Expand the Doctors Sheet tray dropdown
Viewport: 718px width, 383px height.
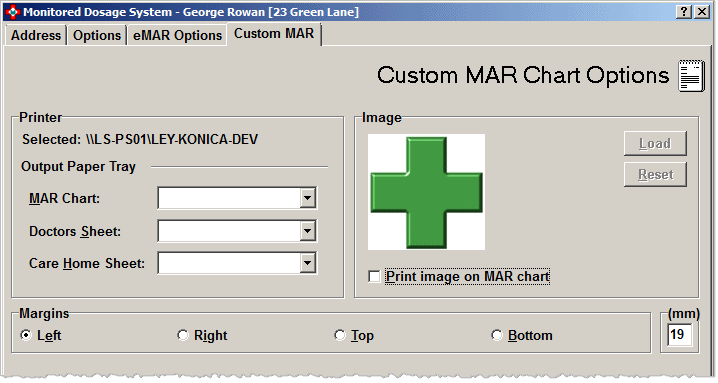(x=308, y=231)
